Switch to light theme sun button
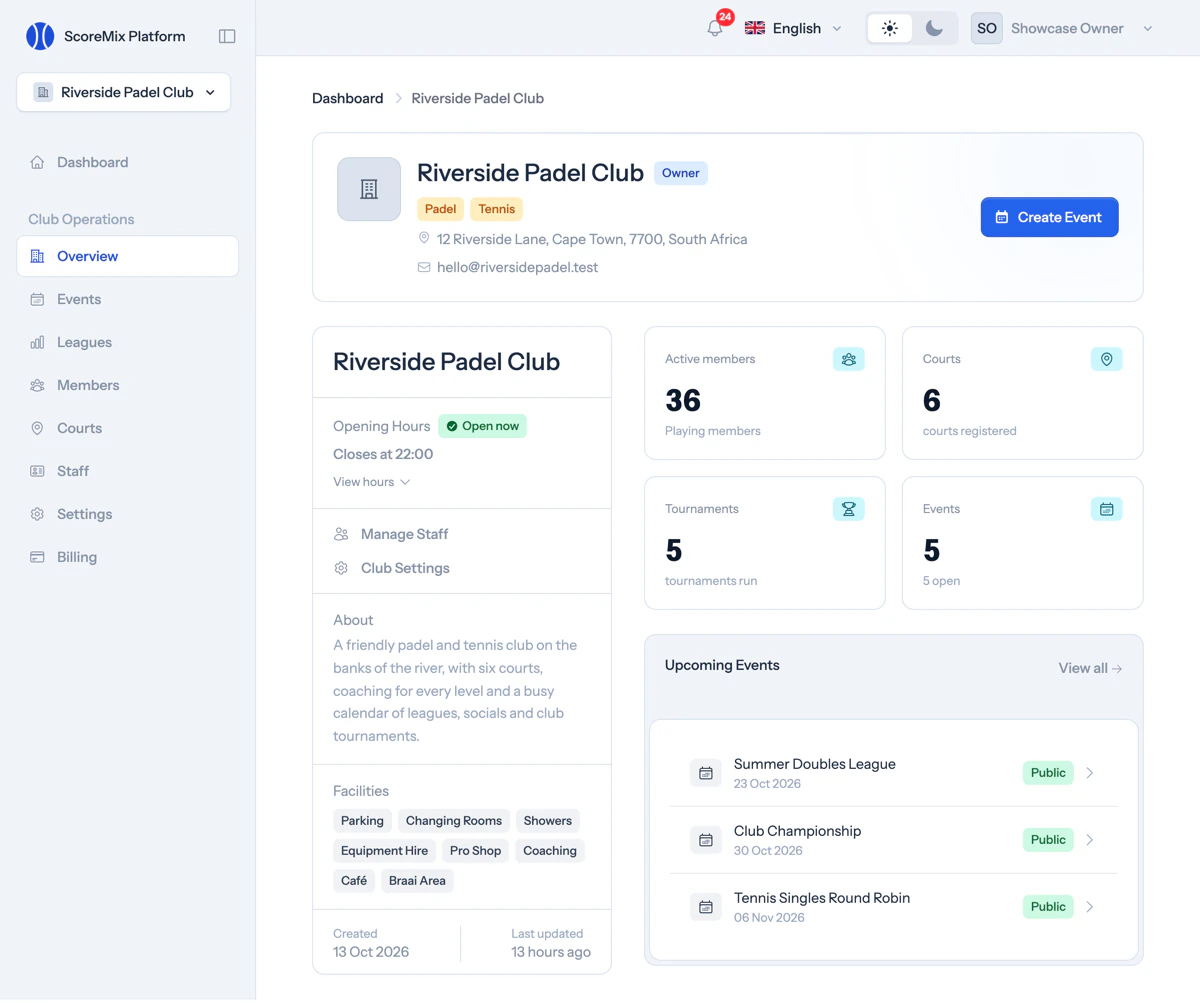The image size is (1200, 1003). point(890,28)
